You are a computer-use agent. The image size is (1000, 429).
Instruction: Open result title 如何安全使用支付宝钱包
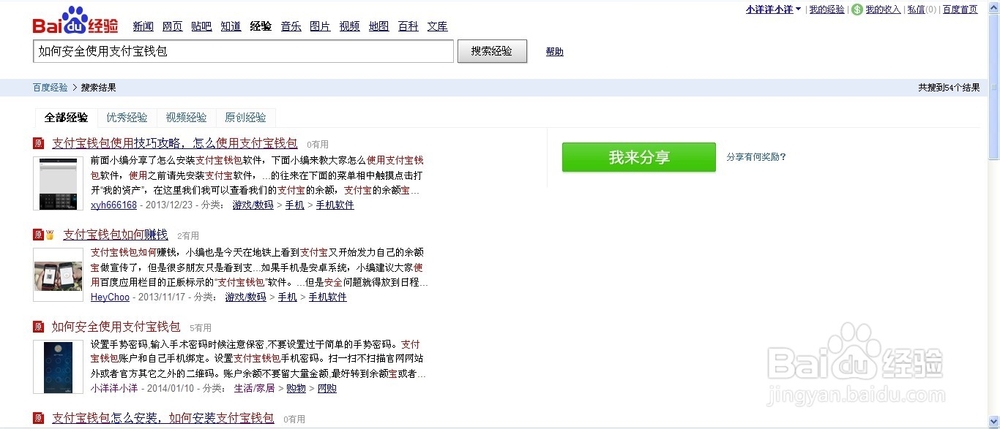coord(116,327)
